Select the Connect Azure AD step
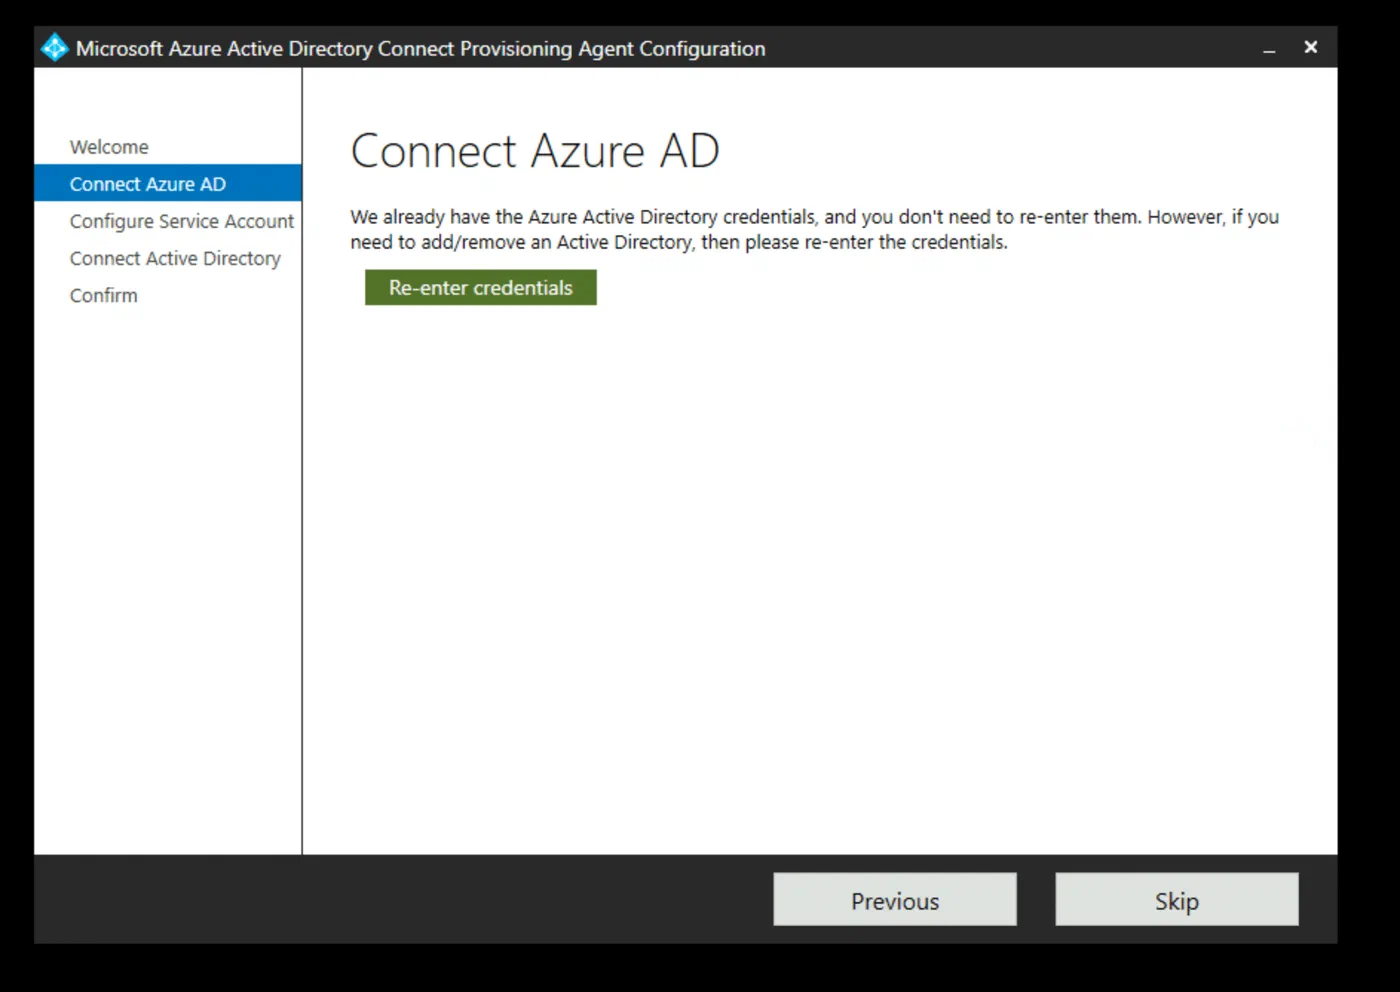Screen dimensions: 1400x992 pos(168,184)
